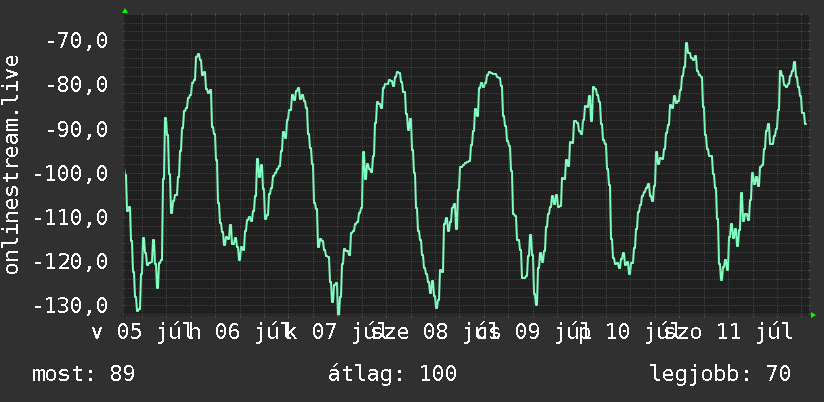
Task: Click the 'most: 89' current value
Action: point(84,374)
